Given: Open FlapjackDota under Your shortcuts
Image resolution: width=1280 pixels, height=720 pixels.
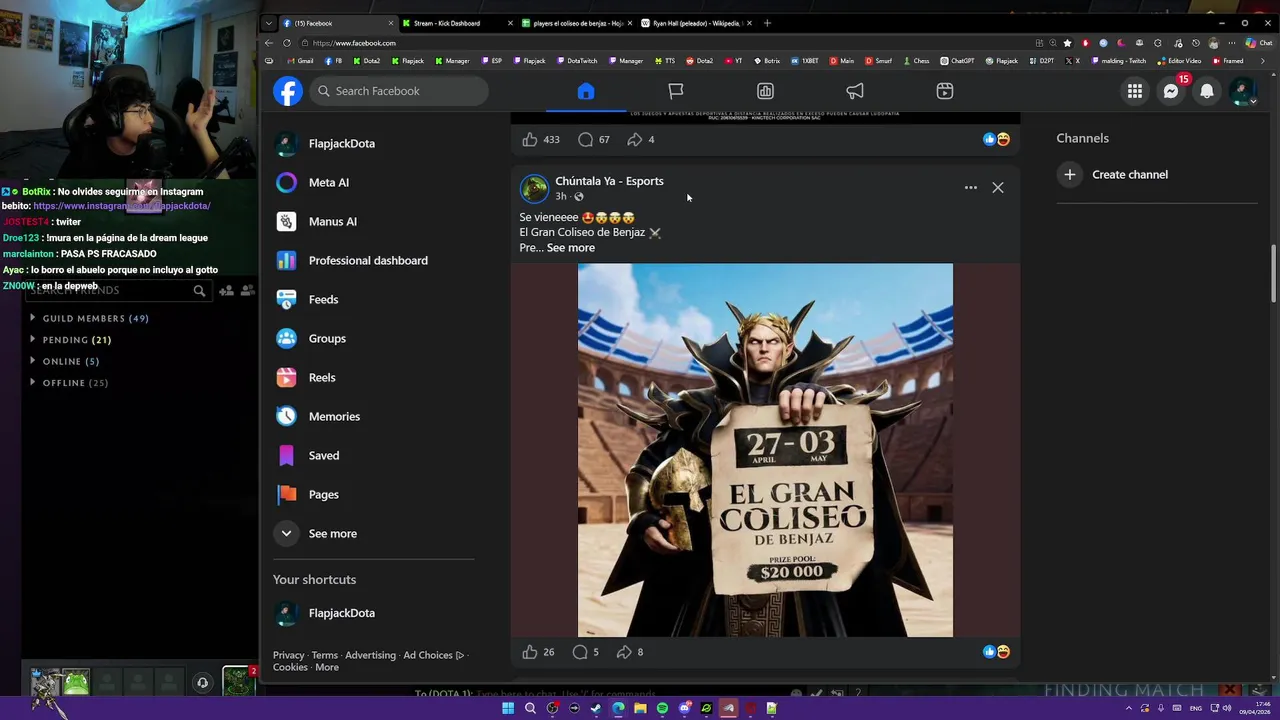Looking at the screenshot, I should click(374, 613).
